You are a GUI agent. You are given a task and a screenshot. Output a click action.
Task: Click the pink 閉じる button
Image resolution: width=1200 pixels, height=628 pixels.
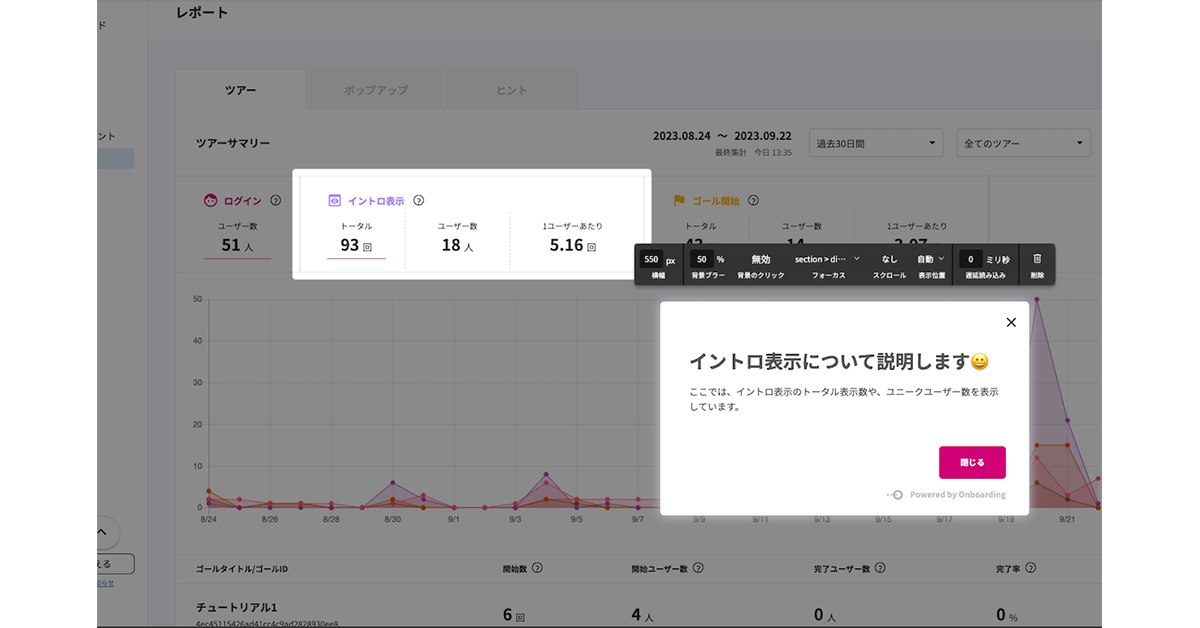972,463
